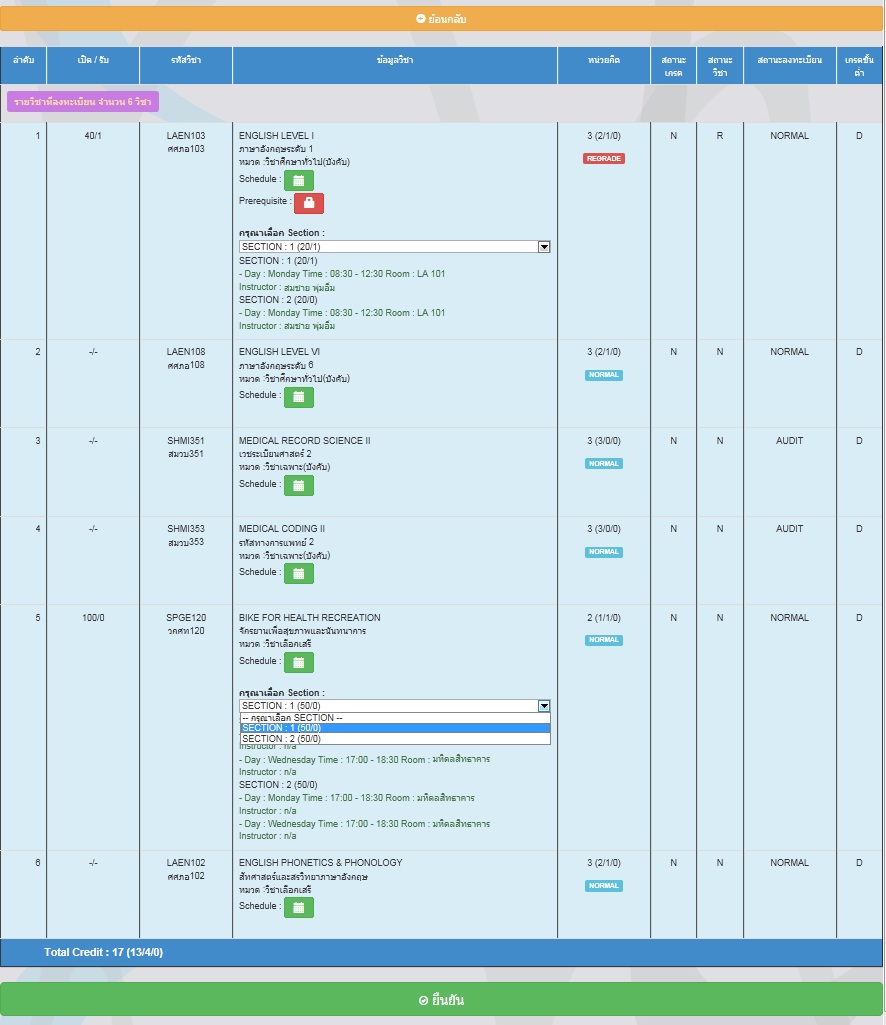Open the schedule calendar for ENGLISH LEVEL I
The image size is (886, 1025).
click(x=299, y=180)
